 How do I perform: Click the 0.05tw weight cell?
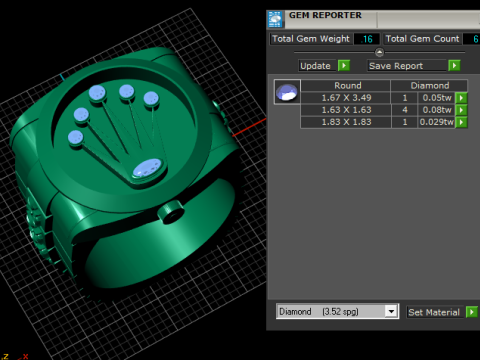[x=437, y=98]
